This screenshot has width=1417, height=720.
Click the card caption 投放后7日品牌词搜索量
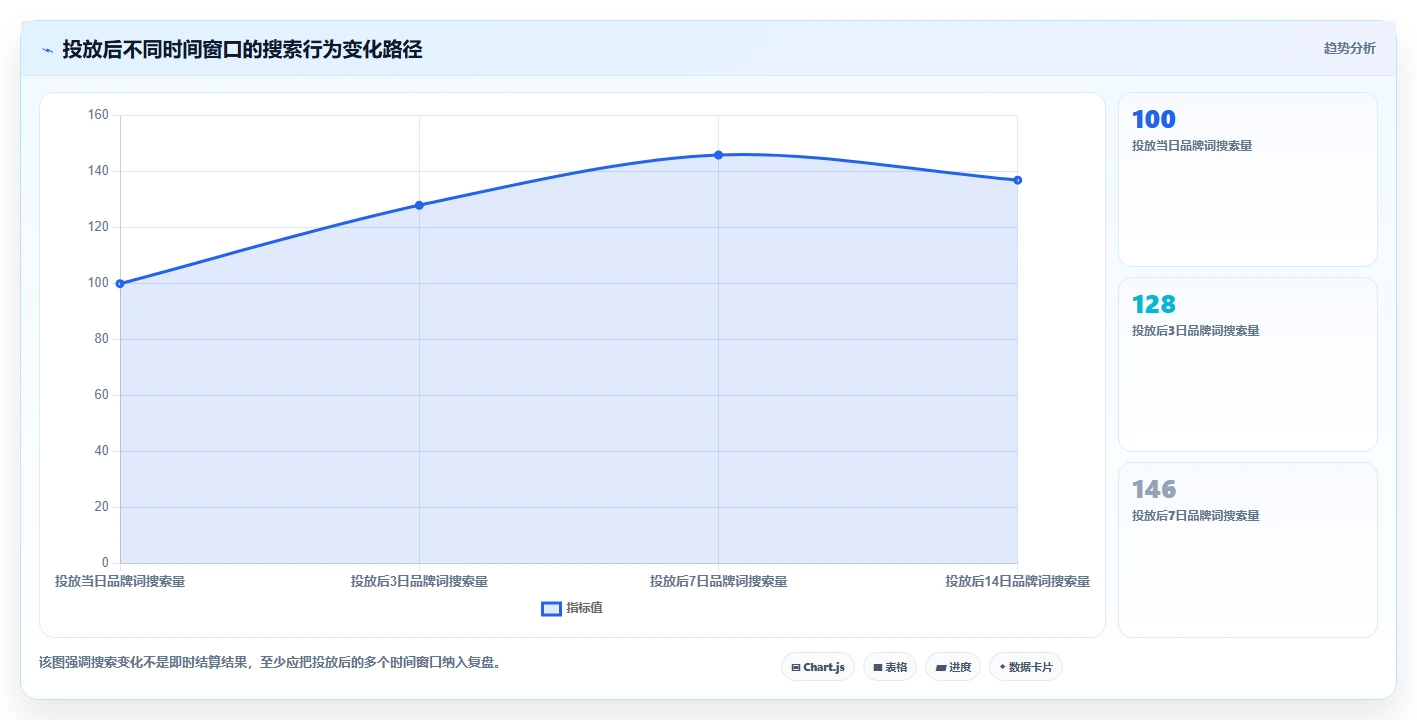[1195, 516]
